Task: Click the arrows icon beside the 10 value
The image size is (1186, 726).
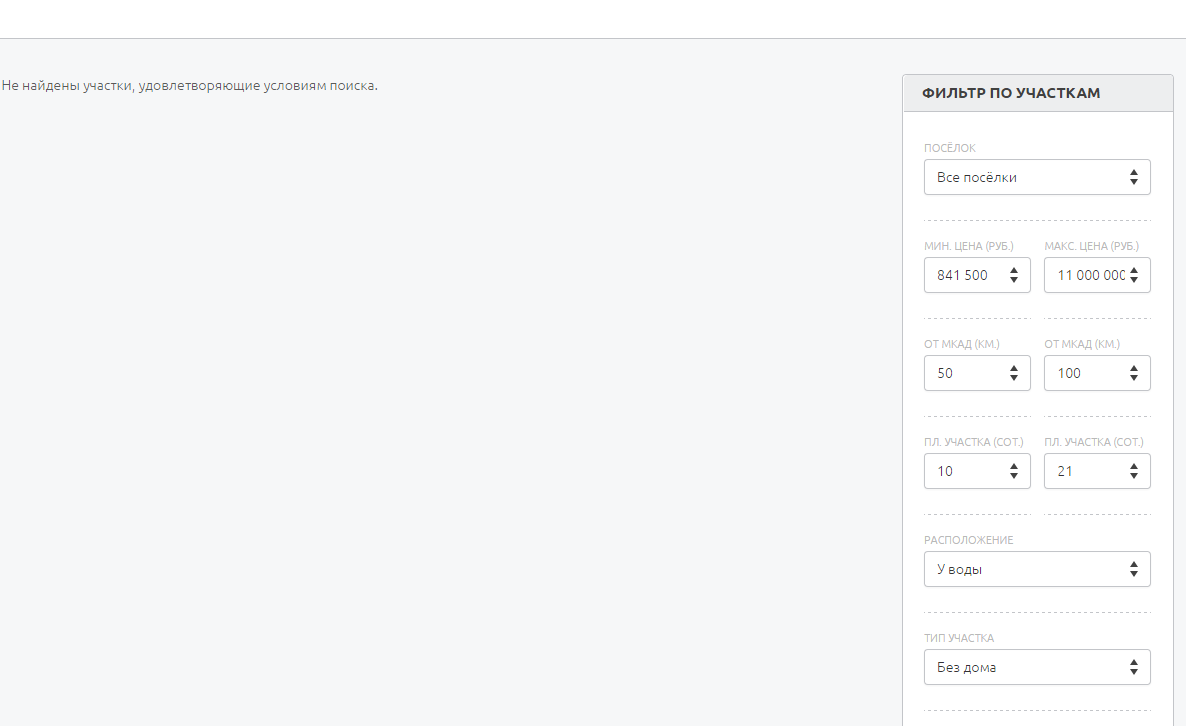Action: pos(1014,471)
